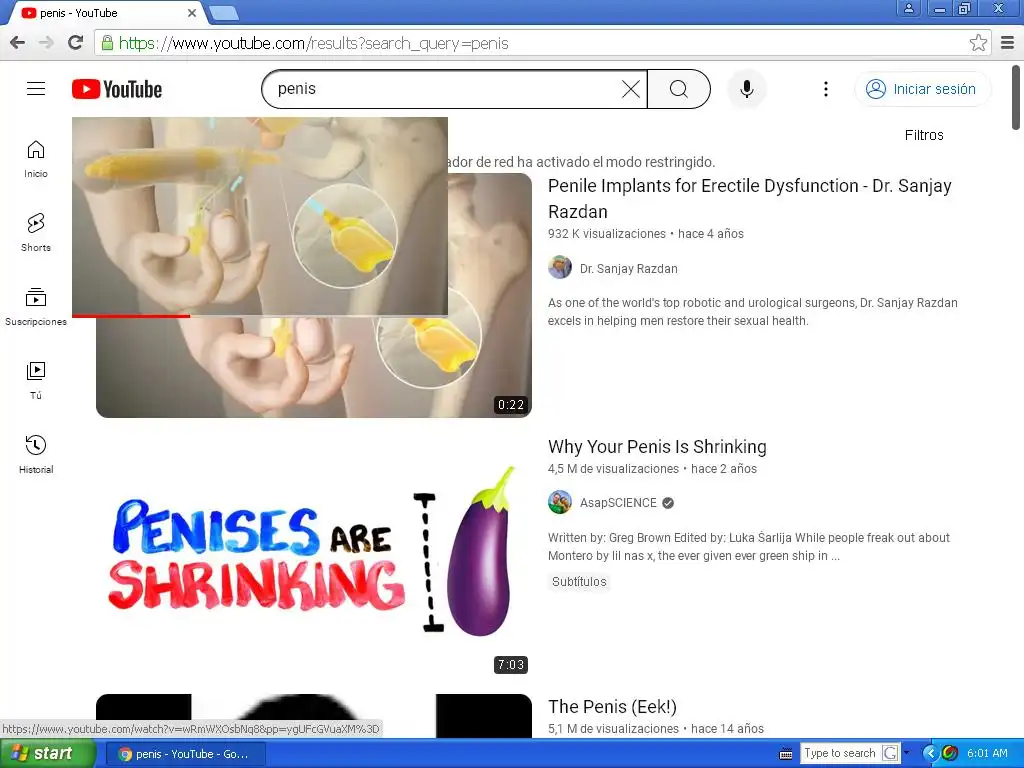Viewport: 1024px width, 768px height.
Task: Click the hovered video inline preview popup
Action: pyautogui.click(x=260, y=216)
